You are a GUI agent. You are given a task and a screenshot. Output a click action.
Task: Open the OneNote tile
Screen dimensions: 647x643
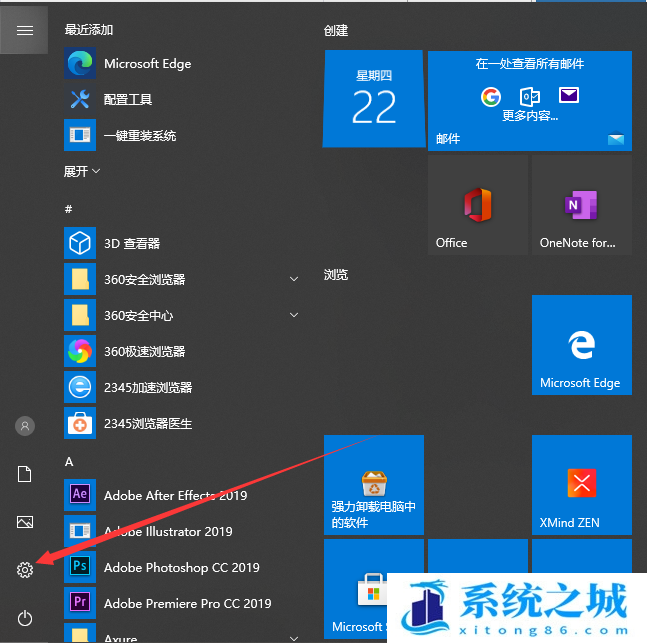581,205
